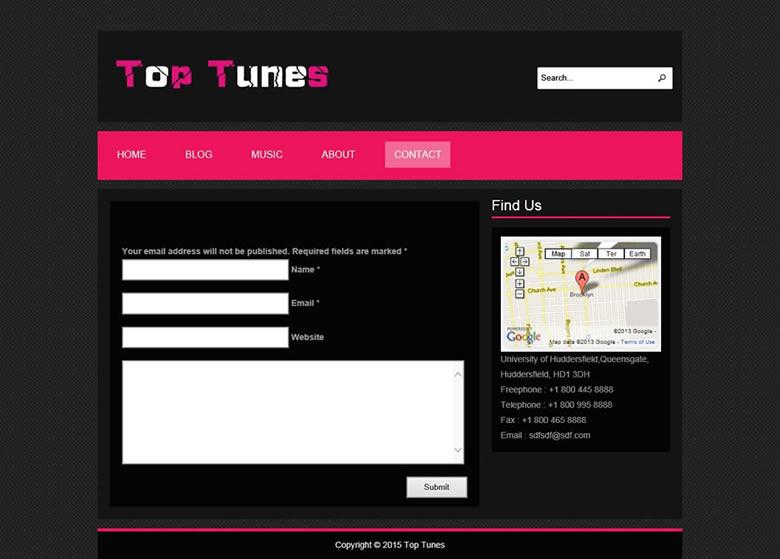
Task: Switch map to Sat view
Action: pos(585,254)
